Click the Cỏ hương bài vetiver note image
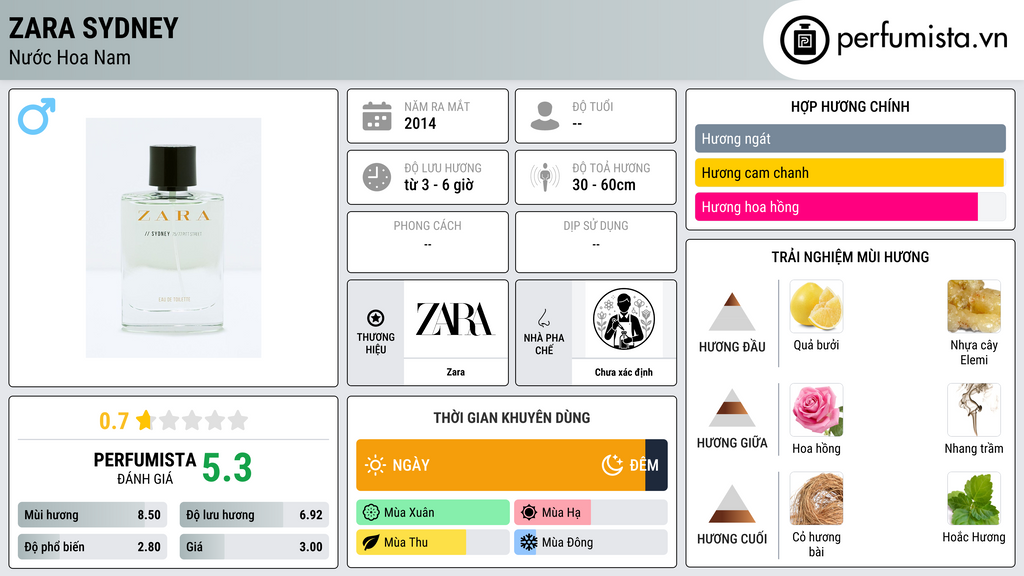The image size is (1024, 576). tap(816, 499)
